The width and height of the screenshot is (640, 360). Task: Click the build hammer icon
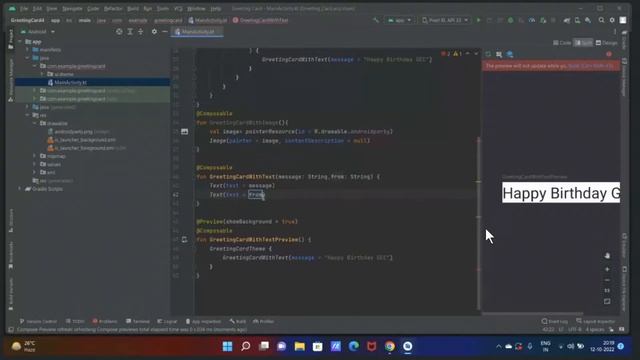click(x=376, y=20)
